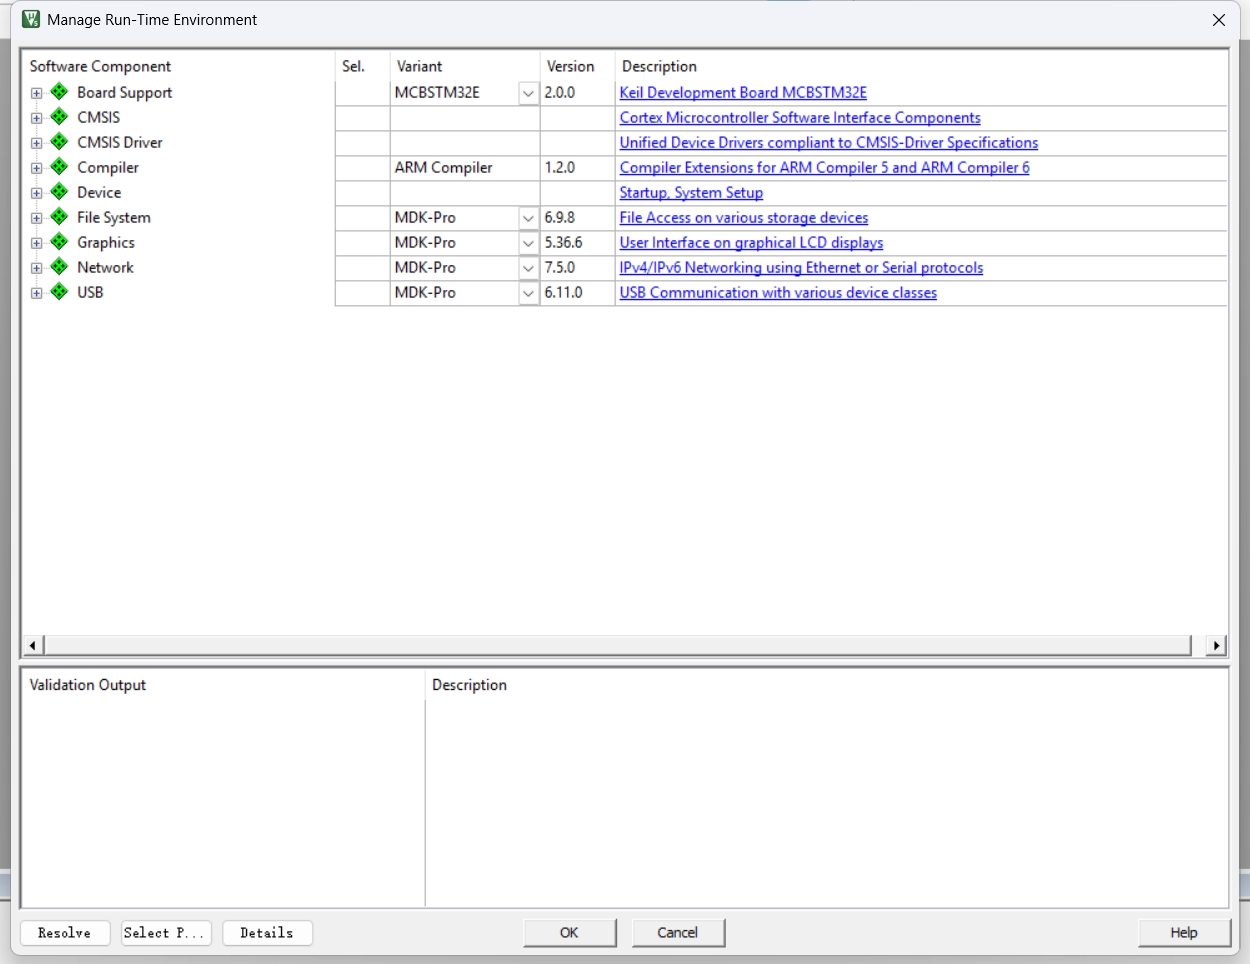
Task: Expand the USB tree node
Action: [x=37, y=293]
